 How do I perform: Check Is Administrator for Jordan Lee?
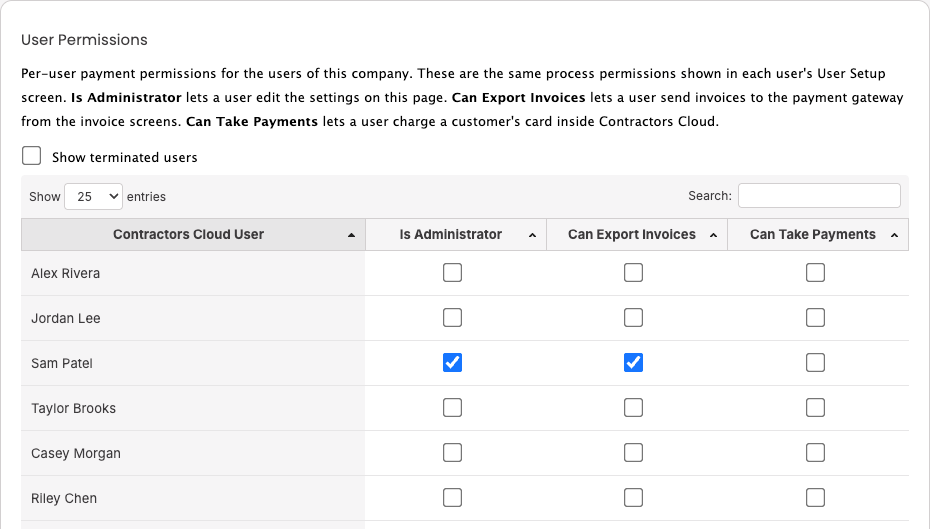coord(453,318)
